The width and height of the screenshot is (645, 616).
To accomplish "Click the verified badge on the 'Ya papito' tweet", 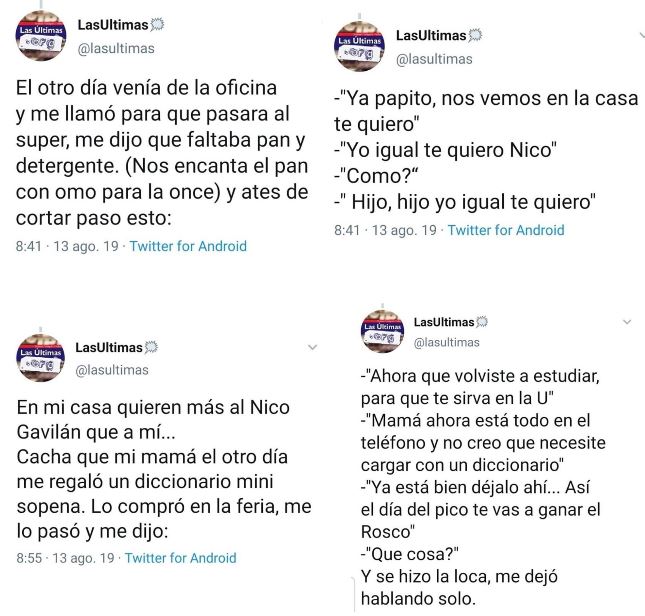I will pos(475,36).
